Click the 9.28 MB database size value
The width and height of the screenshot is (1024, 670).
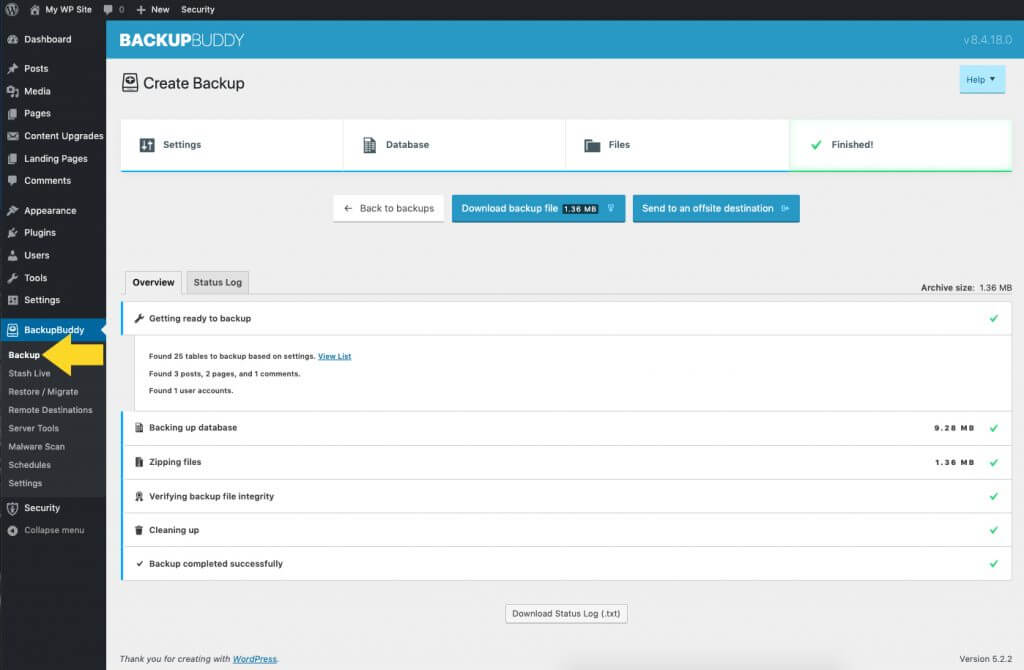coord(954,428)
